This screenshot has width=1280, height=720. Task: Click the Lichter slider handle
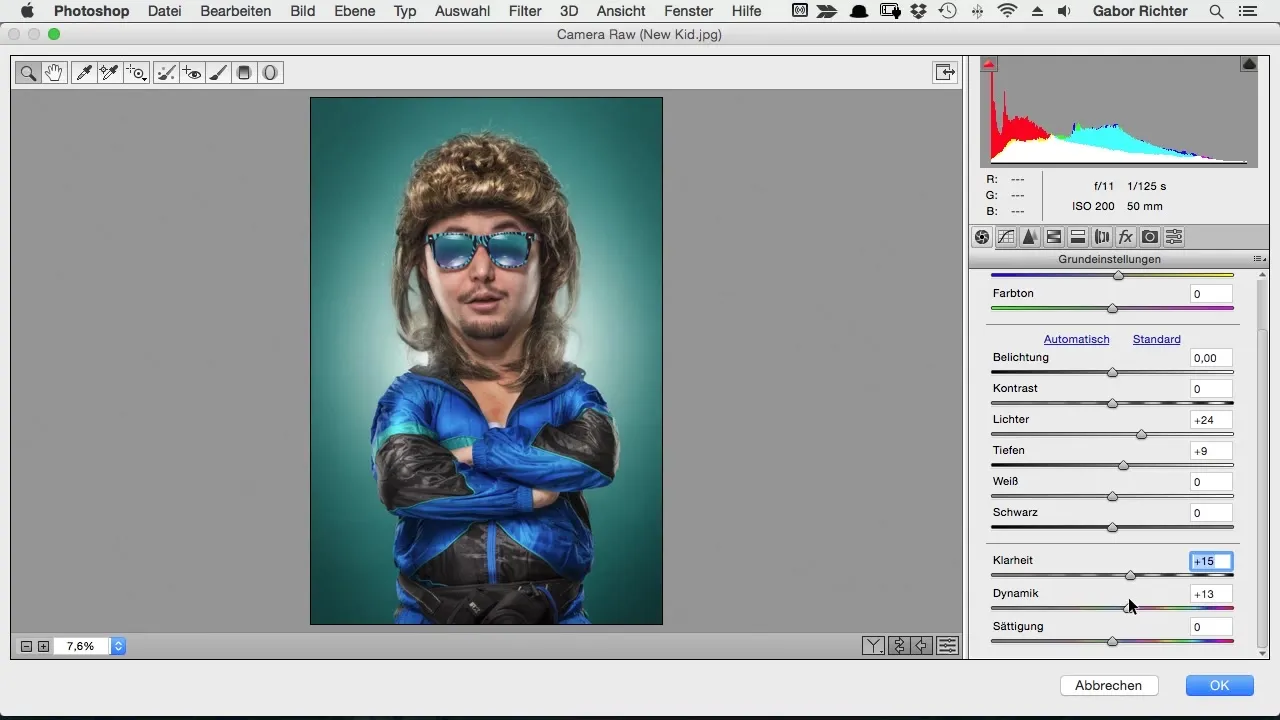[1141, 434]
